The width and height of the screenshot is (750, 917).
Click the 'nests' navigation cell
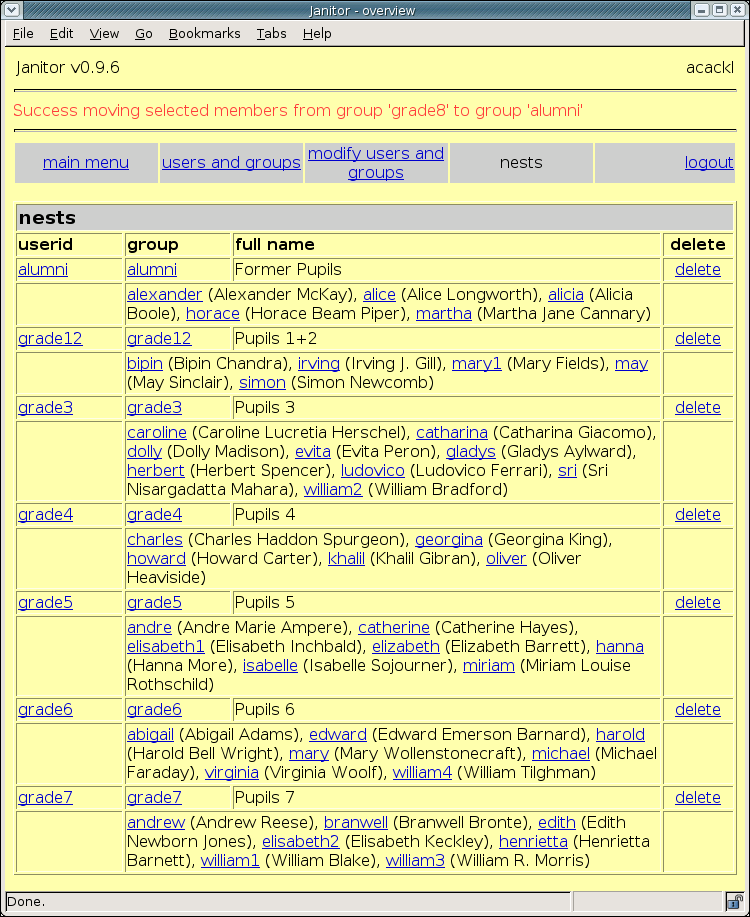(x=521, y=163)
